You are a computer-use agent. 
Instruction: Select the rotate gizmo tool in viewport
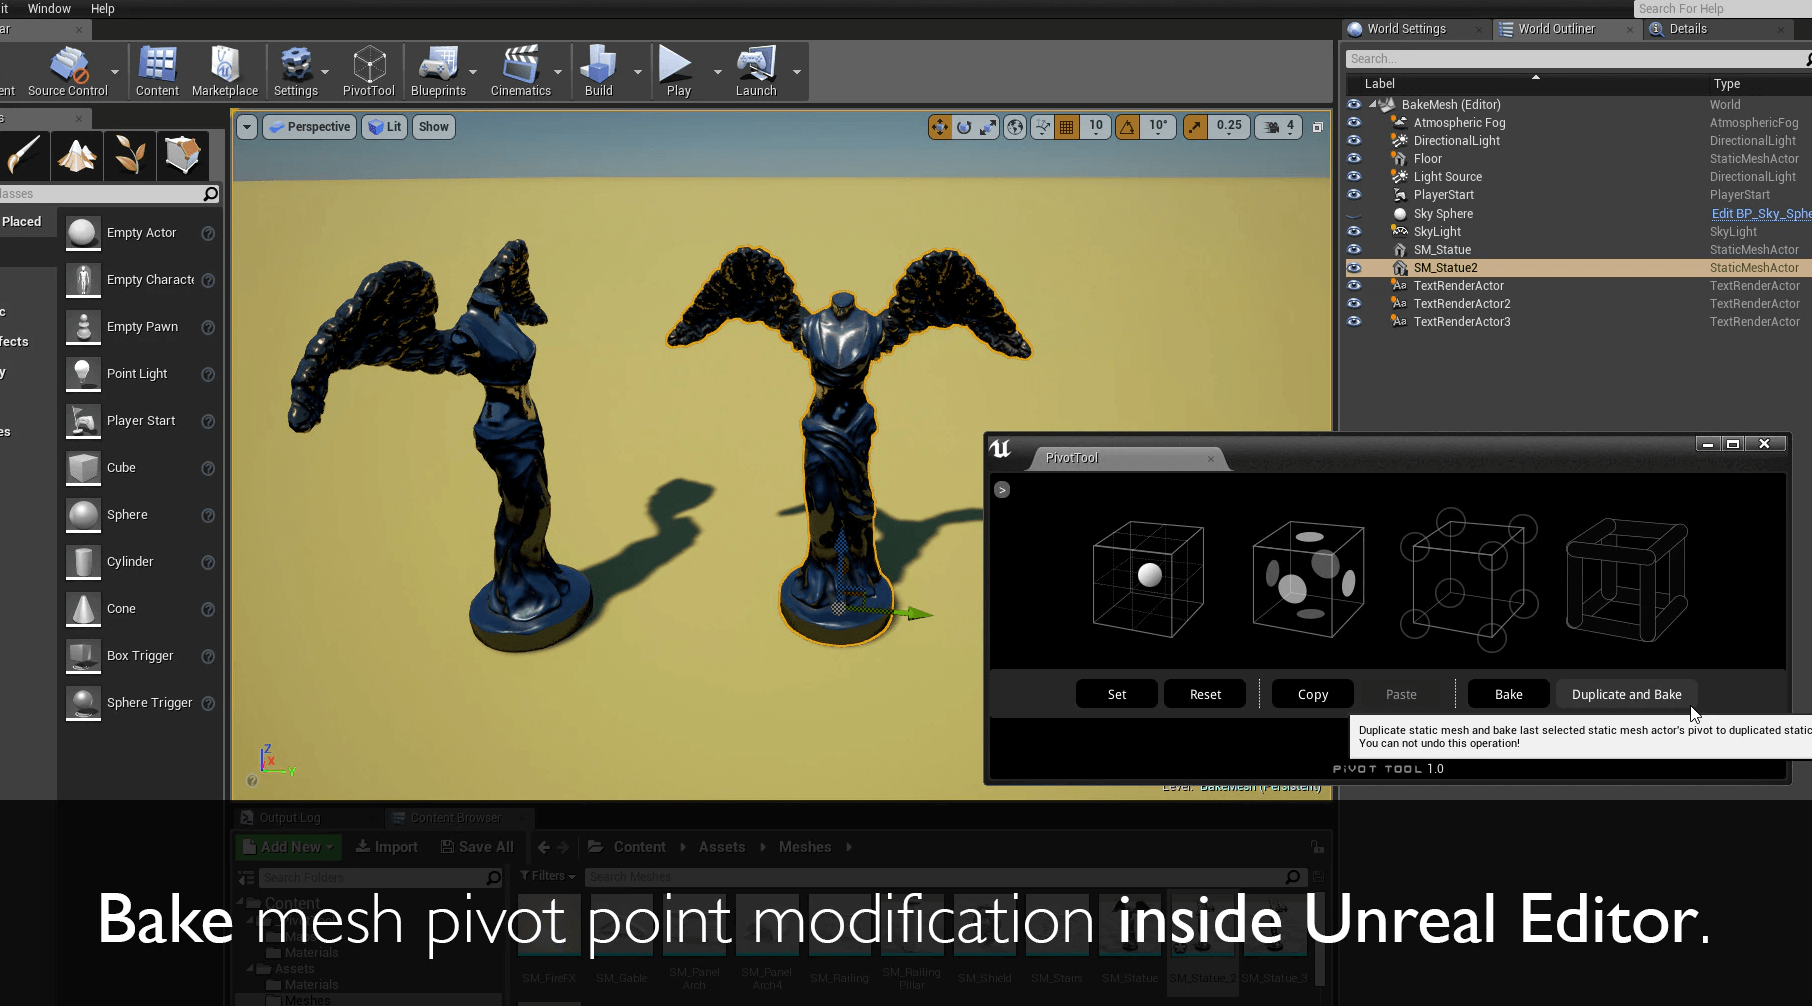pos(964,127)
